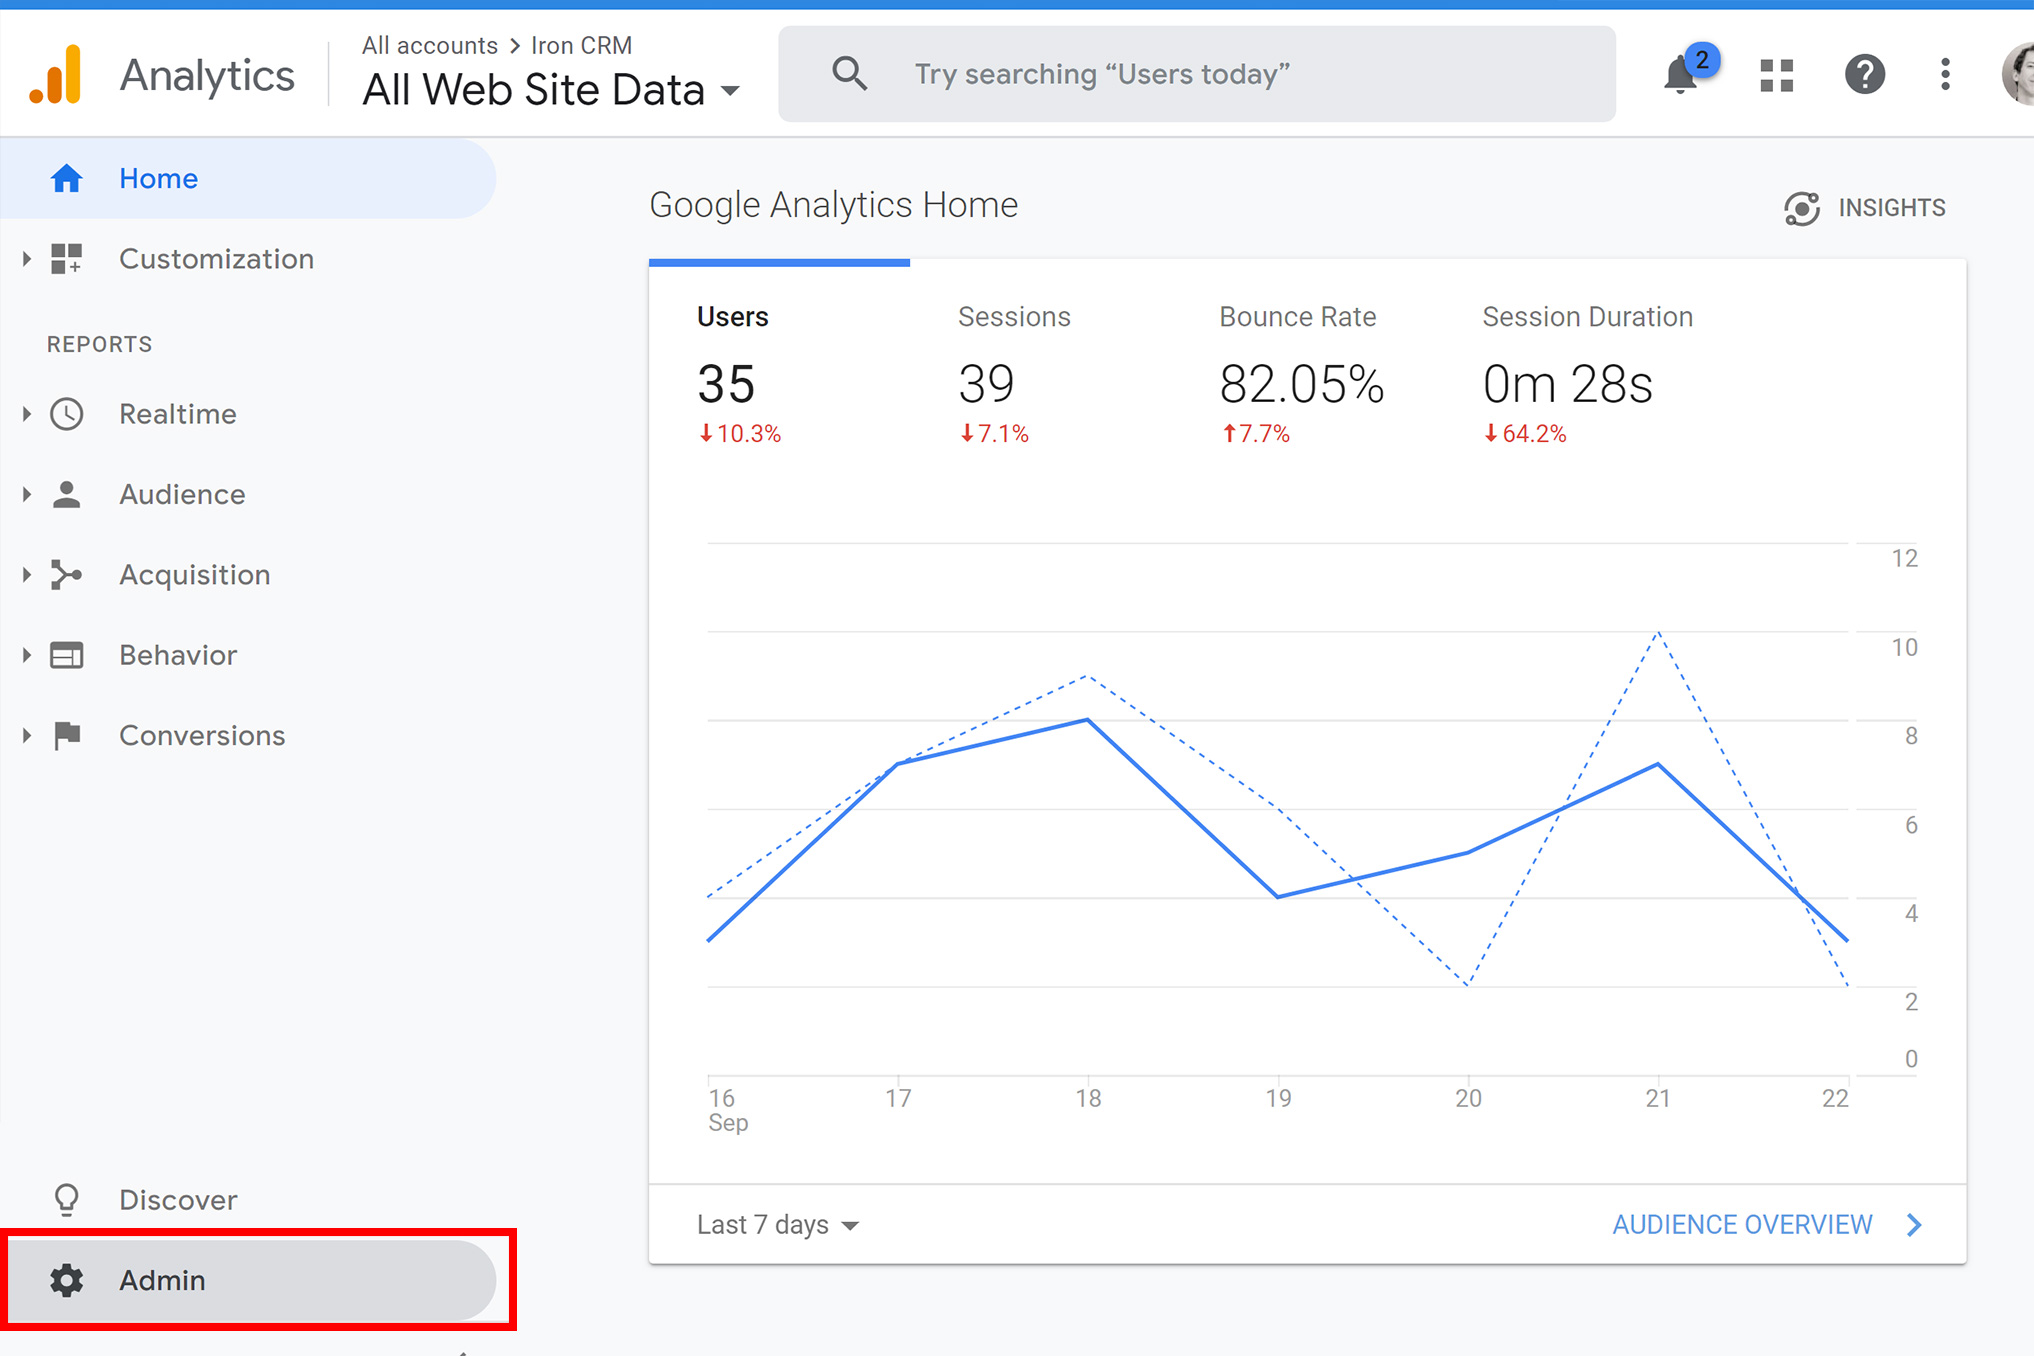Viewport: 2034px width, 1356px height.
Task: Click the Audience person icon
Action: tap(67, 494)
